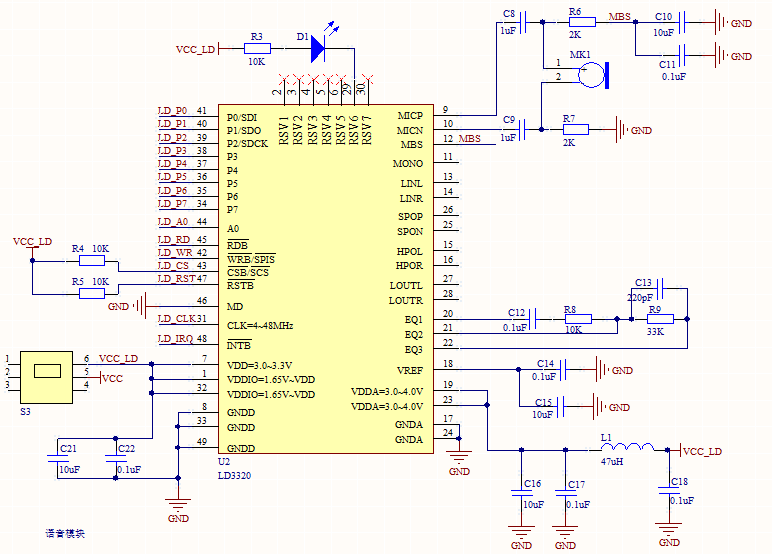Select the MK1 microphone symbol

point(594,75)
